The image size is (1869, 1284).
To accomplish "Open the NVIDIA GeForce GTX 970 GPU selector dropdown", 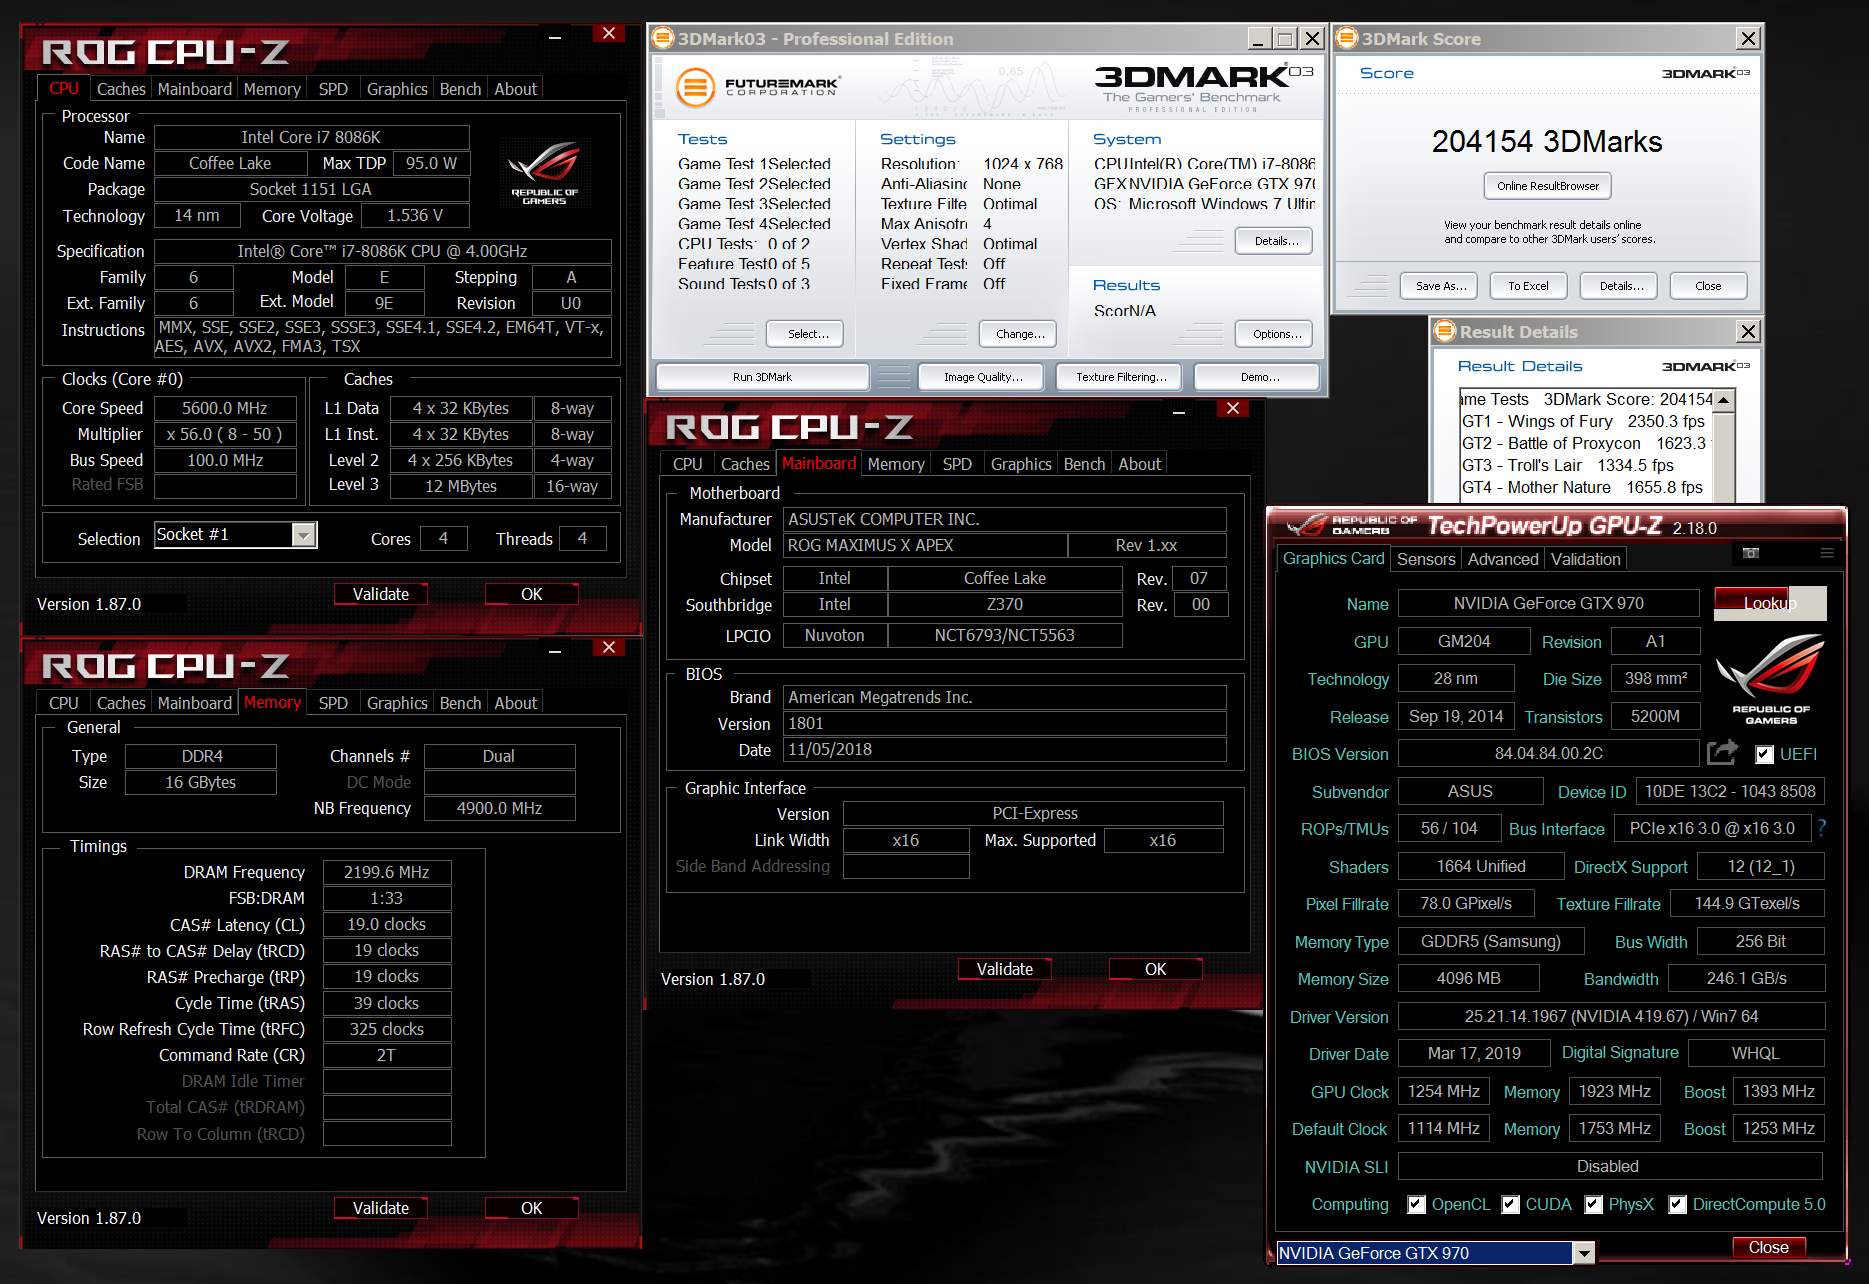I will (x=1583, y=1253).
